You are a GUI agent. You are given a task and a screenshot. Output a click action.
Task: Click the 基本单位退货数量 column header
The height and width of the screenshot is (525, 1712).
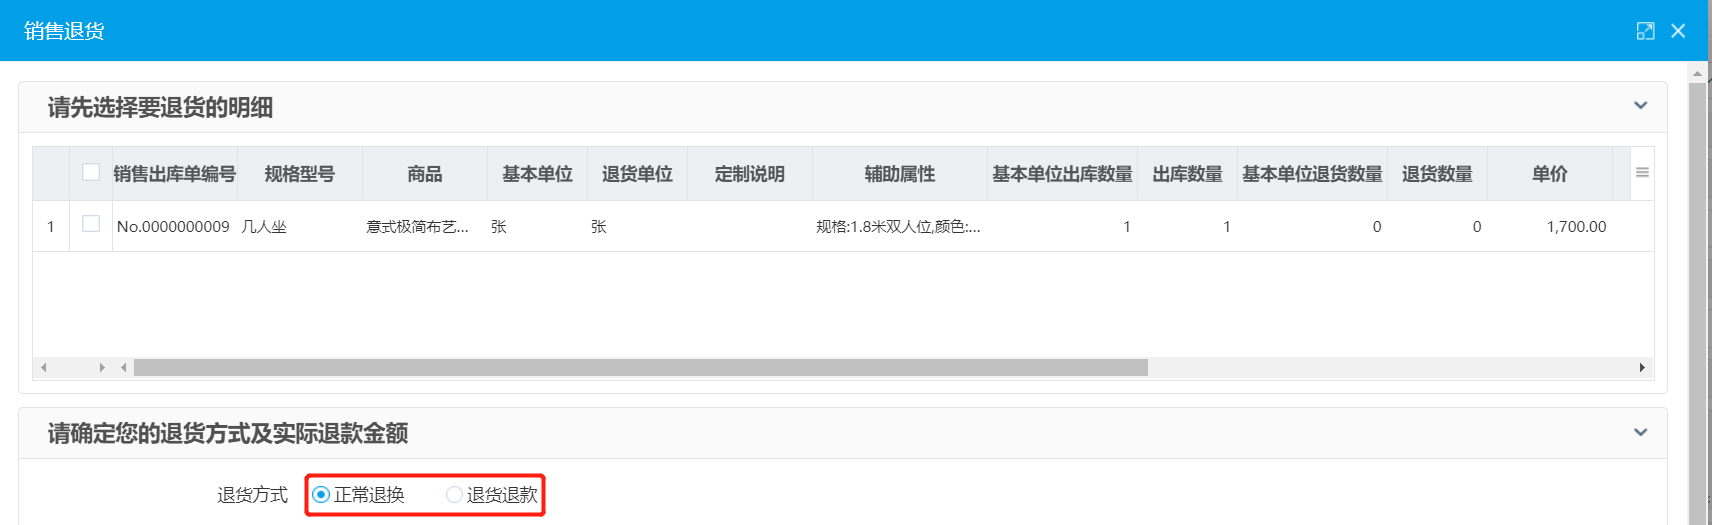[x=1312, y=174]
